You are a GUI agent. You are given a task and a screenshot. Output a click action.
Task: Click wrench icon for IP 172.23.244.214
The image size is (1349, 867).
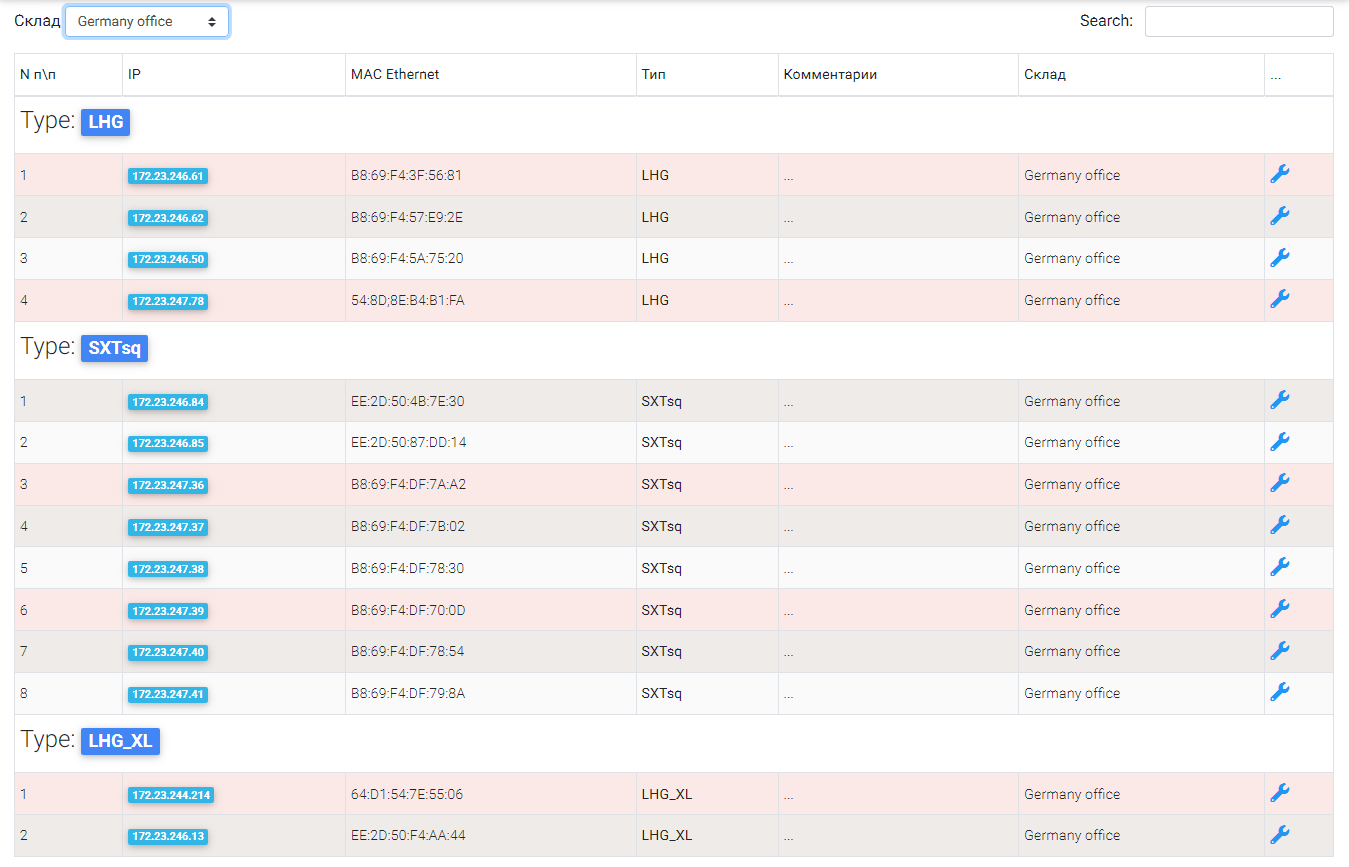1279,794
